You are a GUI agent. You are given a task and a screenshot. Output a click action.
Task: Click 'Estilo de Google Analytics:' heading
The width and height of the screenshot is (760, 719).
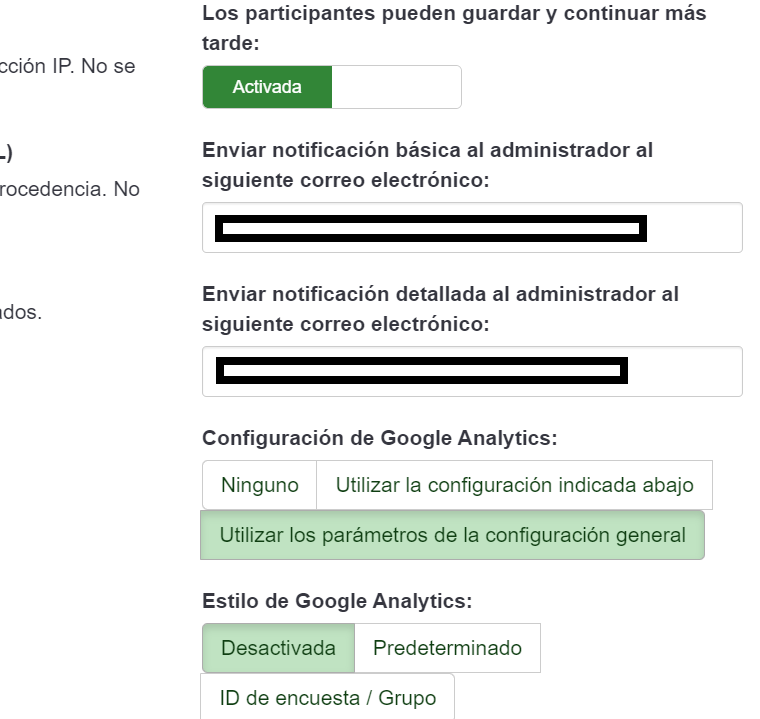tap(337, 601)
